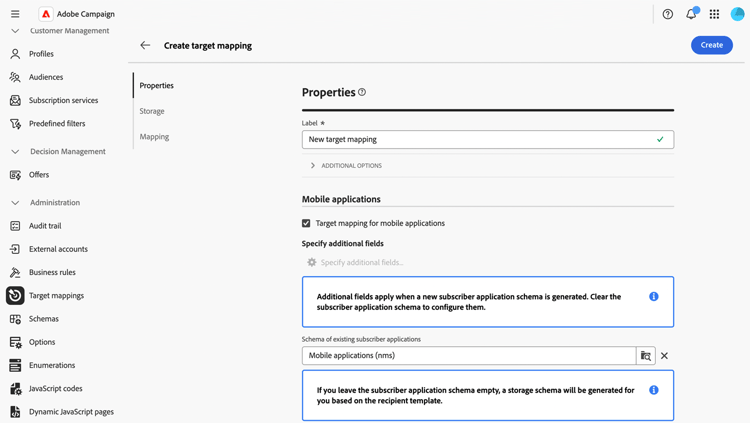The height and width of the screenshot is (423, 750).
Task: Click the Options icon in sidebar
Action: (15, 342)
